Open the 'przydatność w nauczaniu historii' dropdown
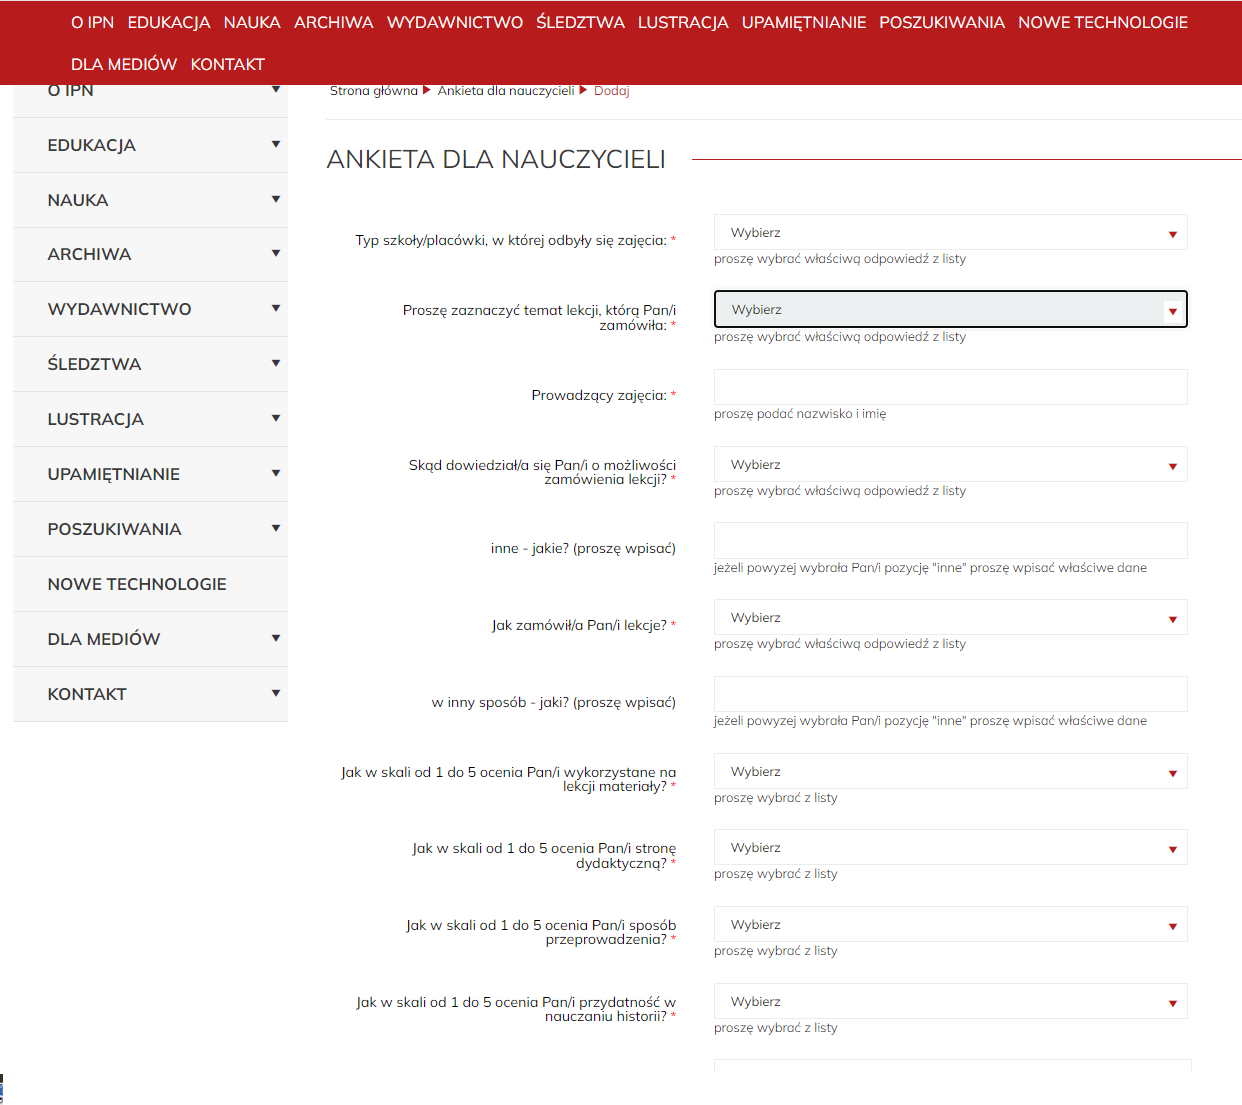Viewport: 1242px width, 1105px height. point(950,1002)
